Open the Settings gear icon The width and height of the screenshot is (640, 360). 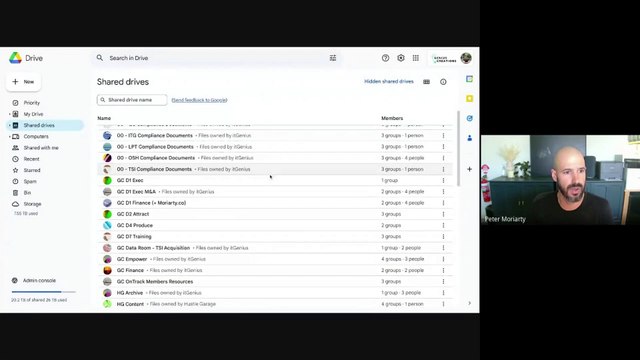(401, 58)
